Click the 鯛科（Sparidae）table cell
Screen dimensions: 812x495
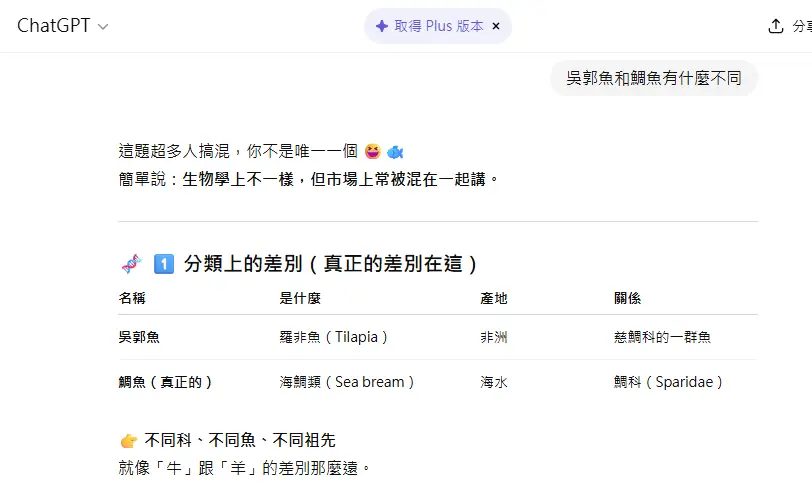point(668,382)
